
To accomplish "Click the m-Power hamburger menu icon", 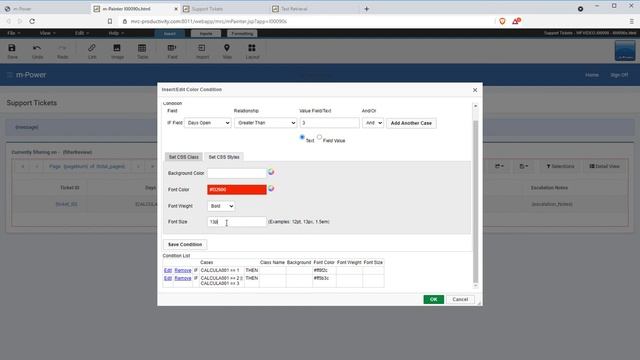I will [x=9, y=75].
